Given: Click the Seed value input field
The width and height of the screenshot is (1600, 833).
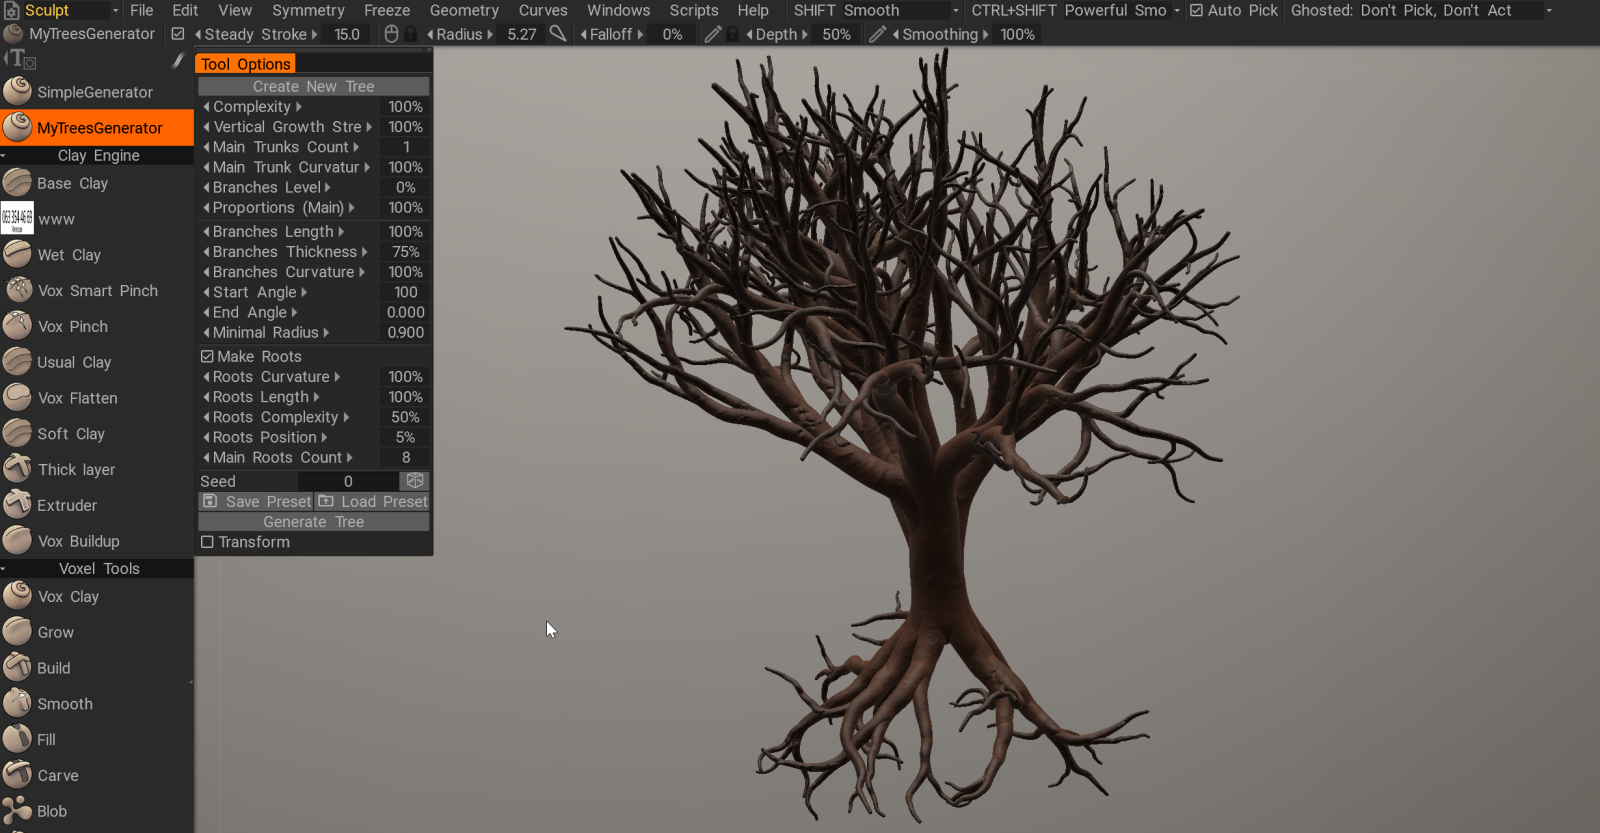Looking at the screenshot, I should tap(348, 481).
